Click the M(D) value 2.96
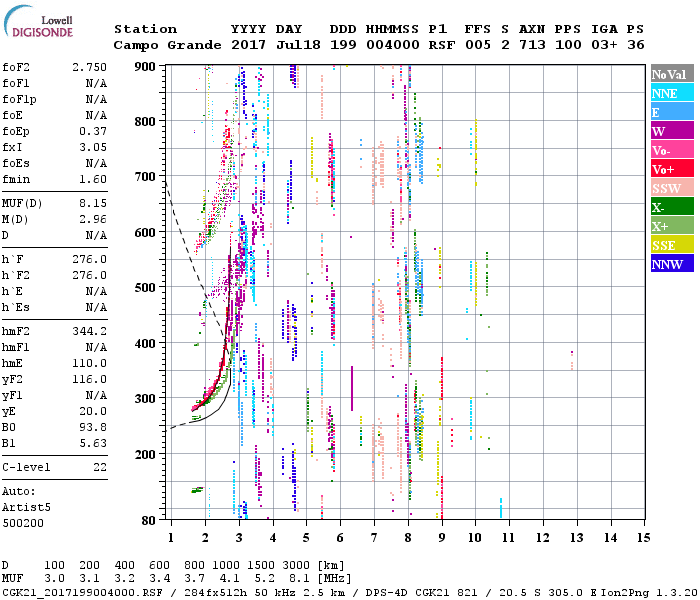This screenshot has height=600, width=700. point(93,220)
